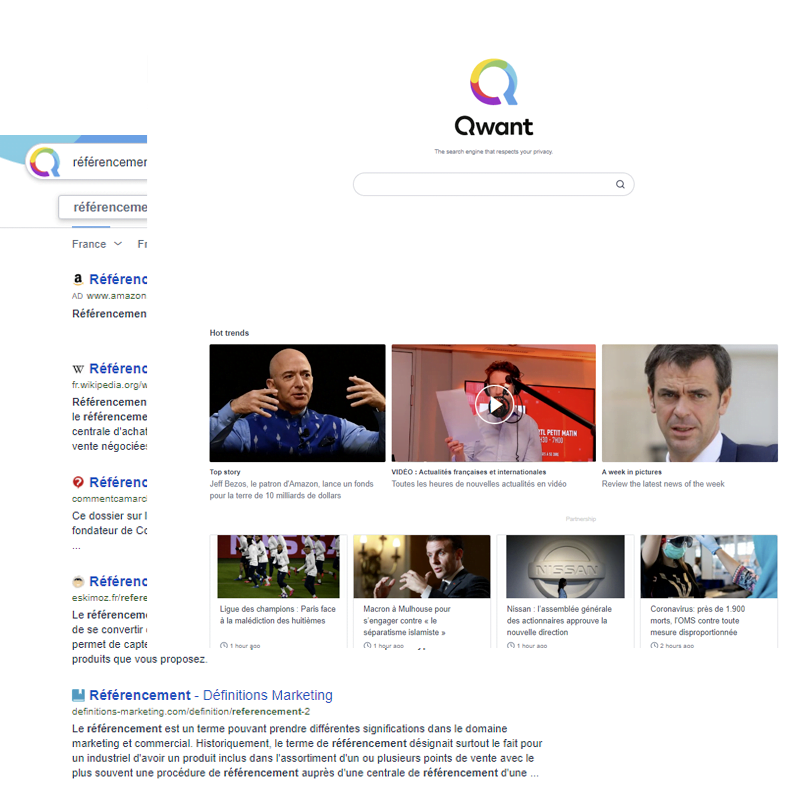
Task: Open Review the latest news of the week
Action: click(663, 484)
